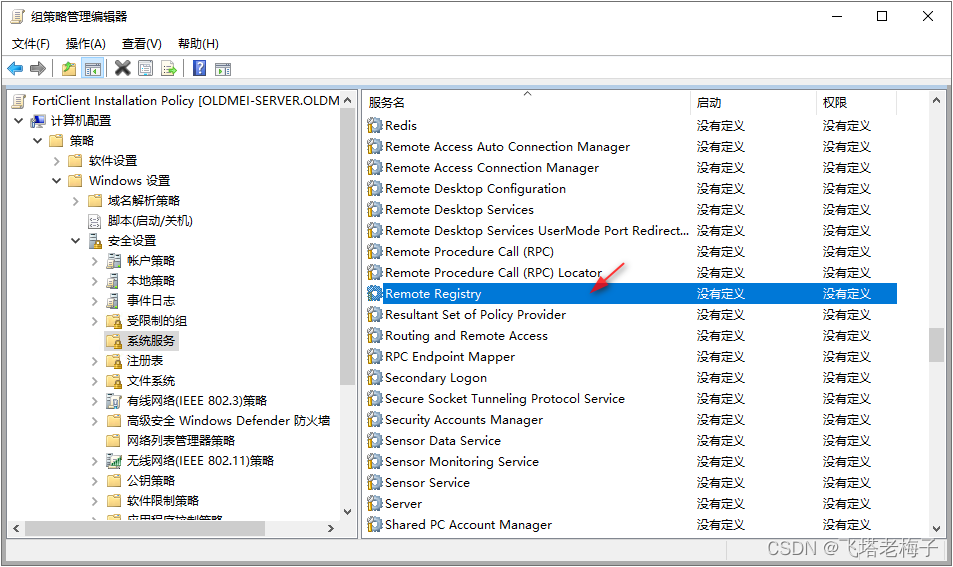Screen dimensions: 953x567
Task: Click the 帐户策略 node icon
Action: point(114,261)
